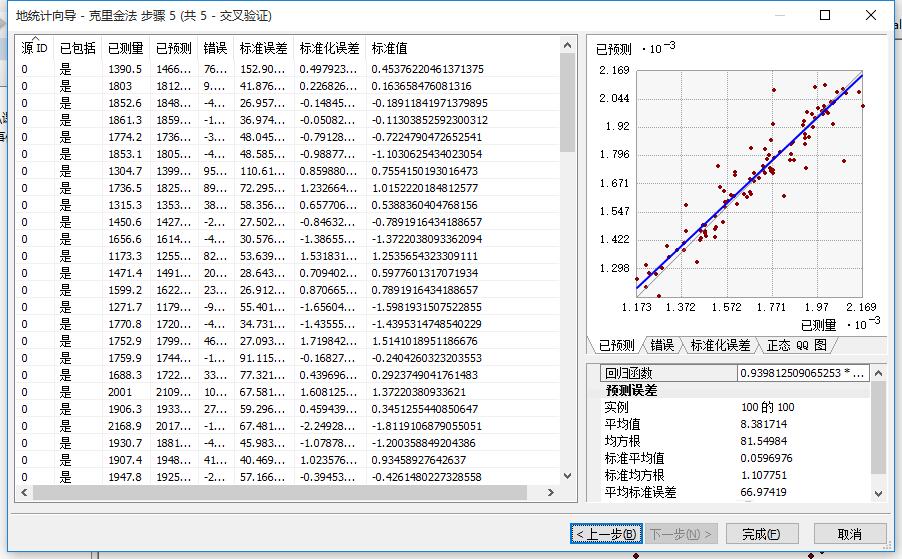Open the 正态 QQ 图 tab
Viewport: 902px width, 559px height.
click(796, 345)
